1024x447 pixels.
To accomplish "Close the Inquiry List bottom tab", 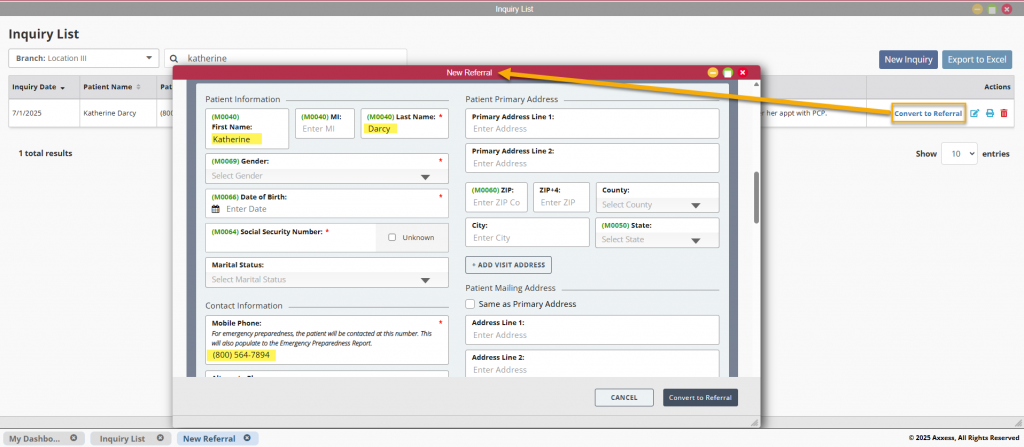I will 159,438.
